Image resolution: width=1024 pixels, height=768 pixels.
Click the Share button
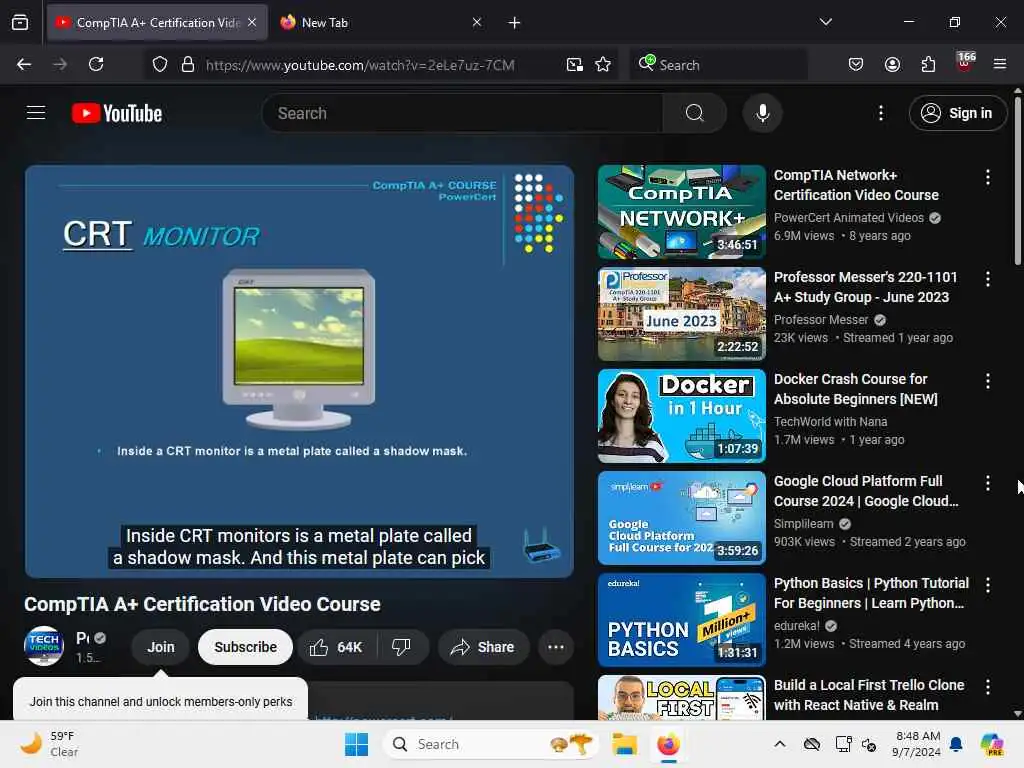point(483,647)
